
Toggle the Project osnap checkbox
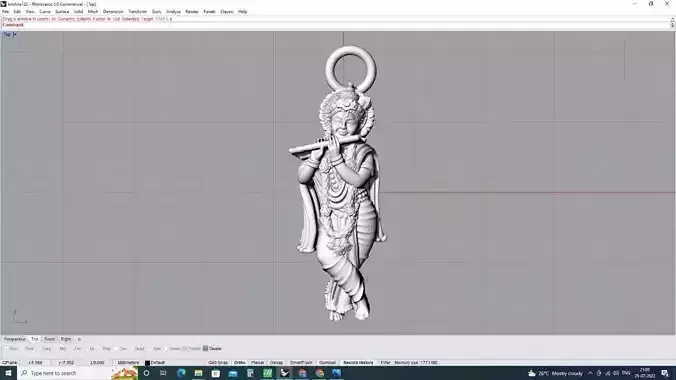(185, 349)
